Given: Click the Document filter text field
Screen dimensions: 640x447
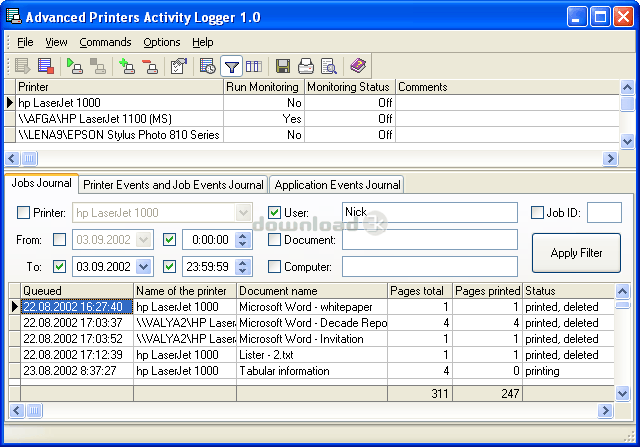Looking at the screenshot, I should click(430, 240).
